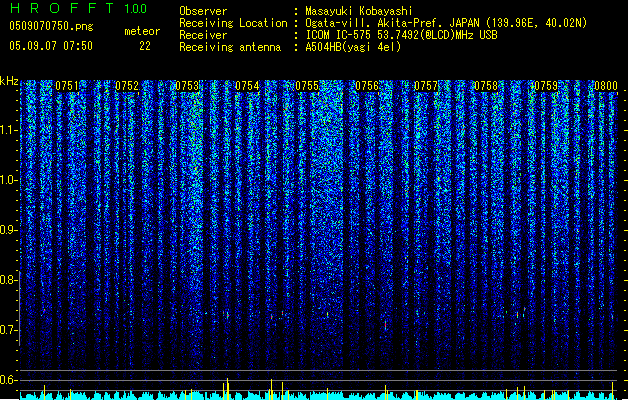Click the 0751 time marker
The width and height of the screenshot is (629, 400).
point(67,86)
